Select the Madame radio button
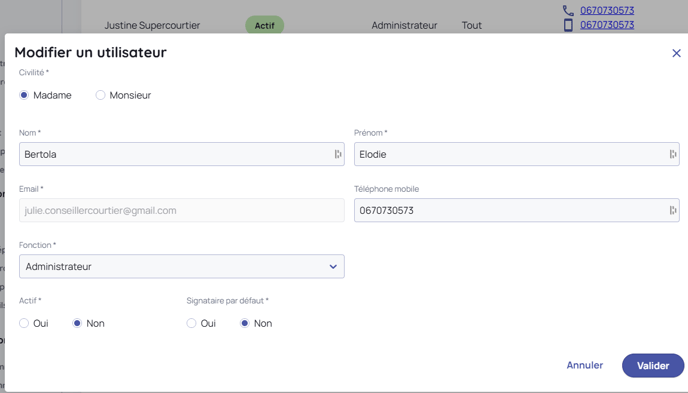 pyautogui.click(x=24, y=95)
